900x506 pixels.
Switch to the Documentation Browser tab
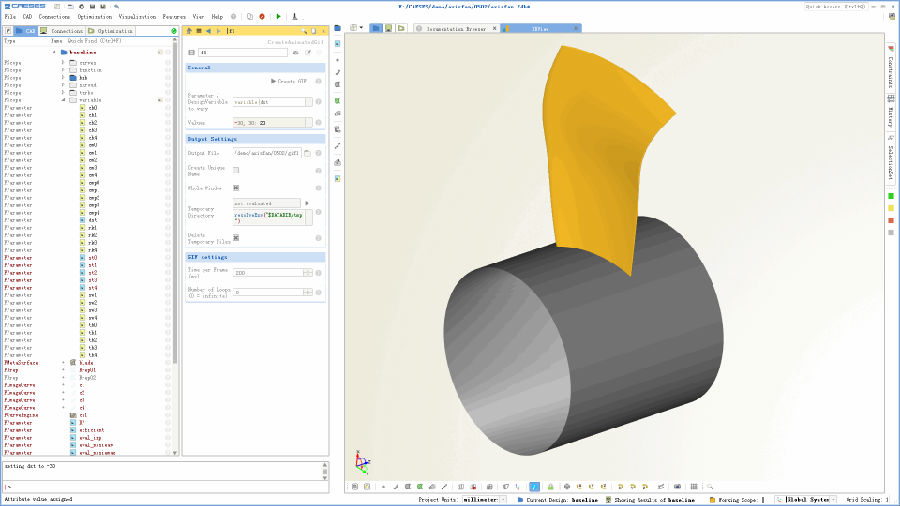tap(456, 28)
